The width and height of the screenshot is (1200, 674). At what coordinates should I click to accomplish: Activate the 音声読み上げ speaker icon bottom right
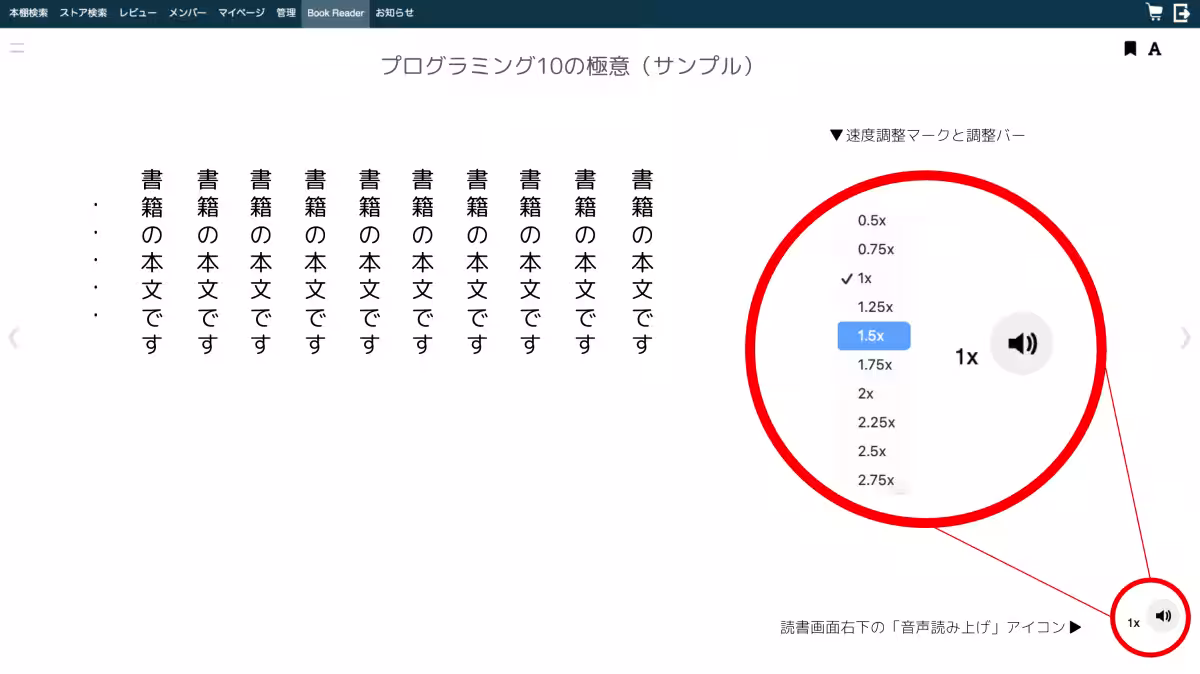(1162, 616)
